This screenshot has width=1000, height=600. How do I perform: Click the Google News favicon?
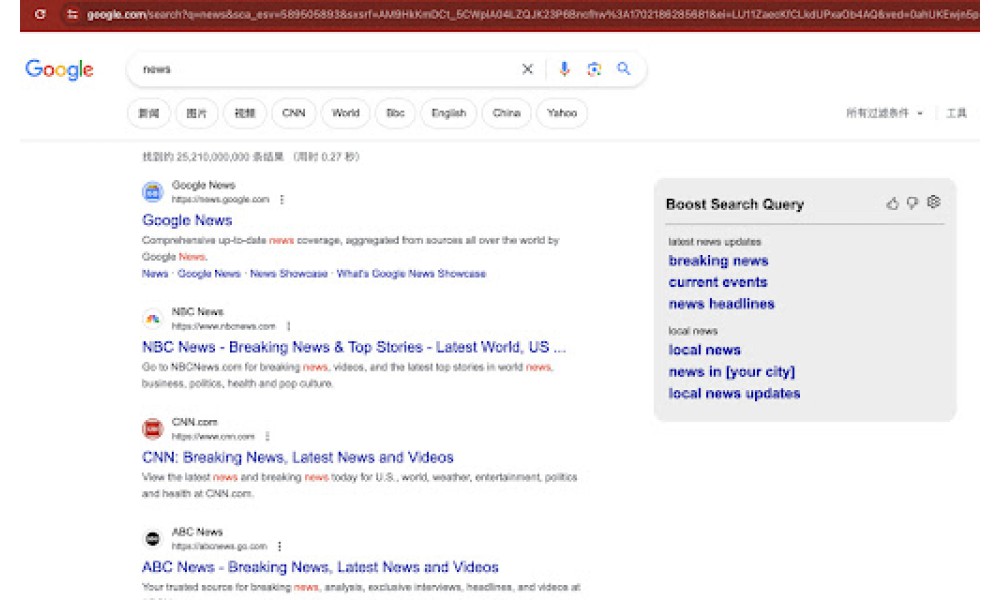click(x=152, y=191)
